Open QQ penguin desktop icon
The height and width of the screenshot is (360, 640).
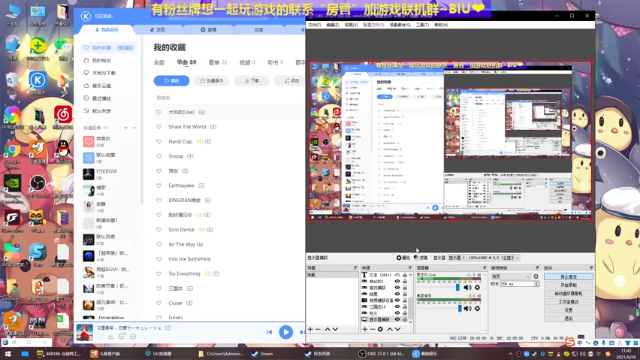(x=63, y=149)
